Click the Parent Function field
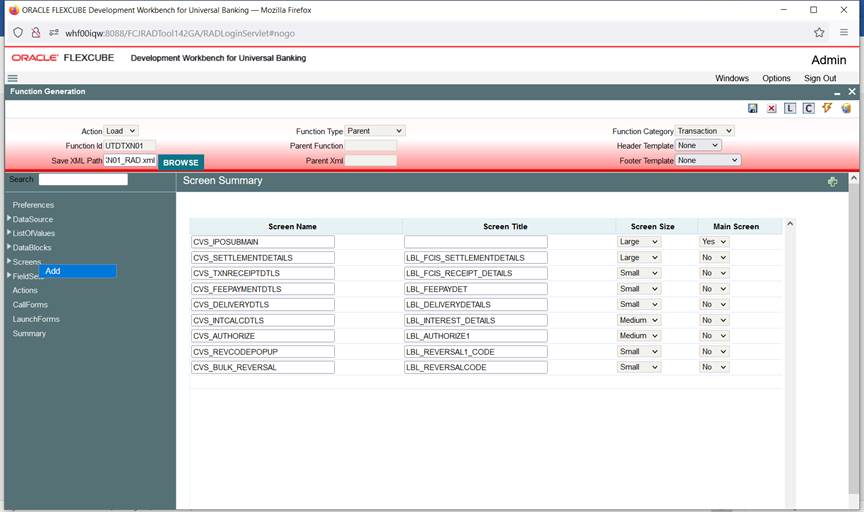This screenshot has height=512, width=864. coord(370,145)
